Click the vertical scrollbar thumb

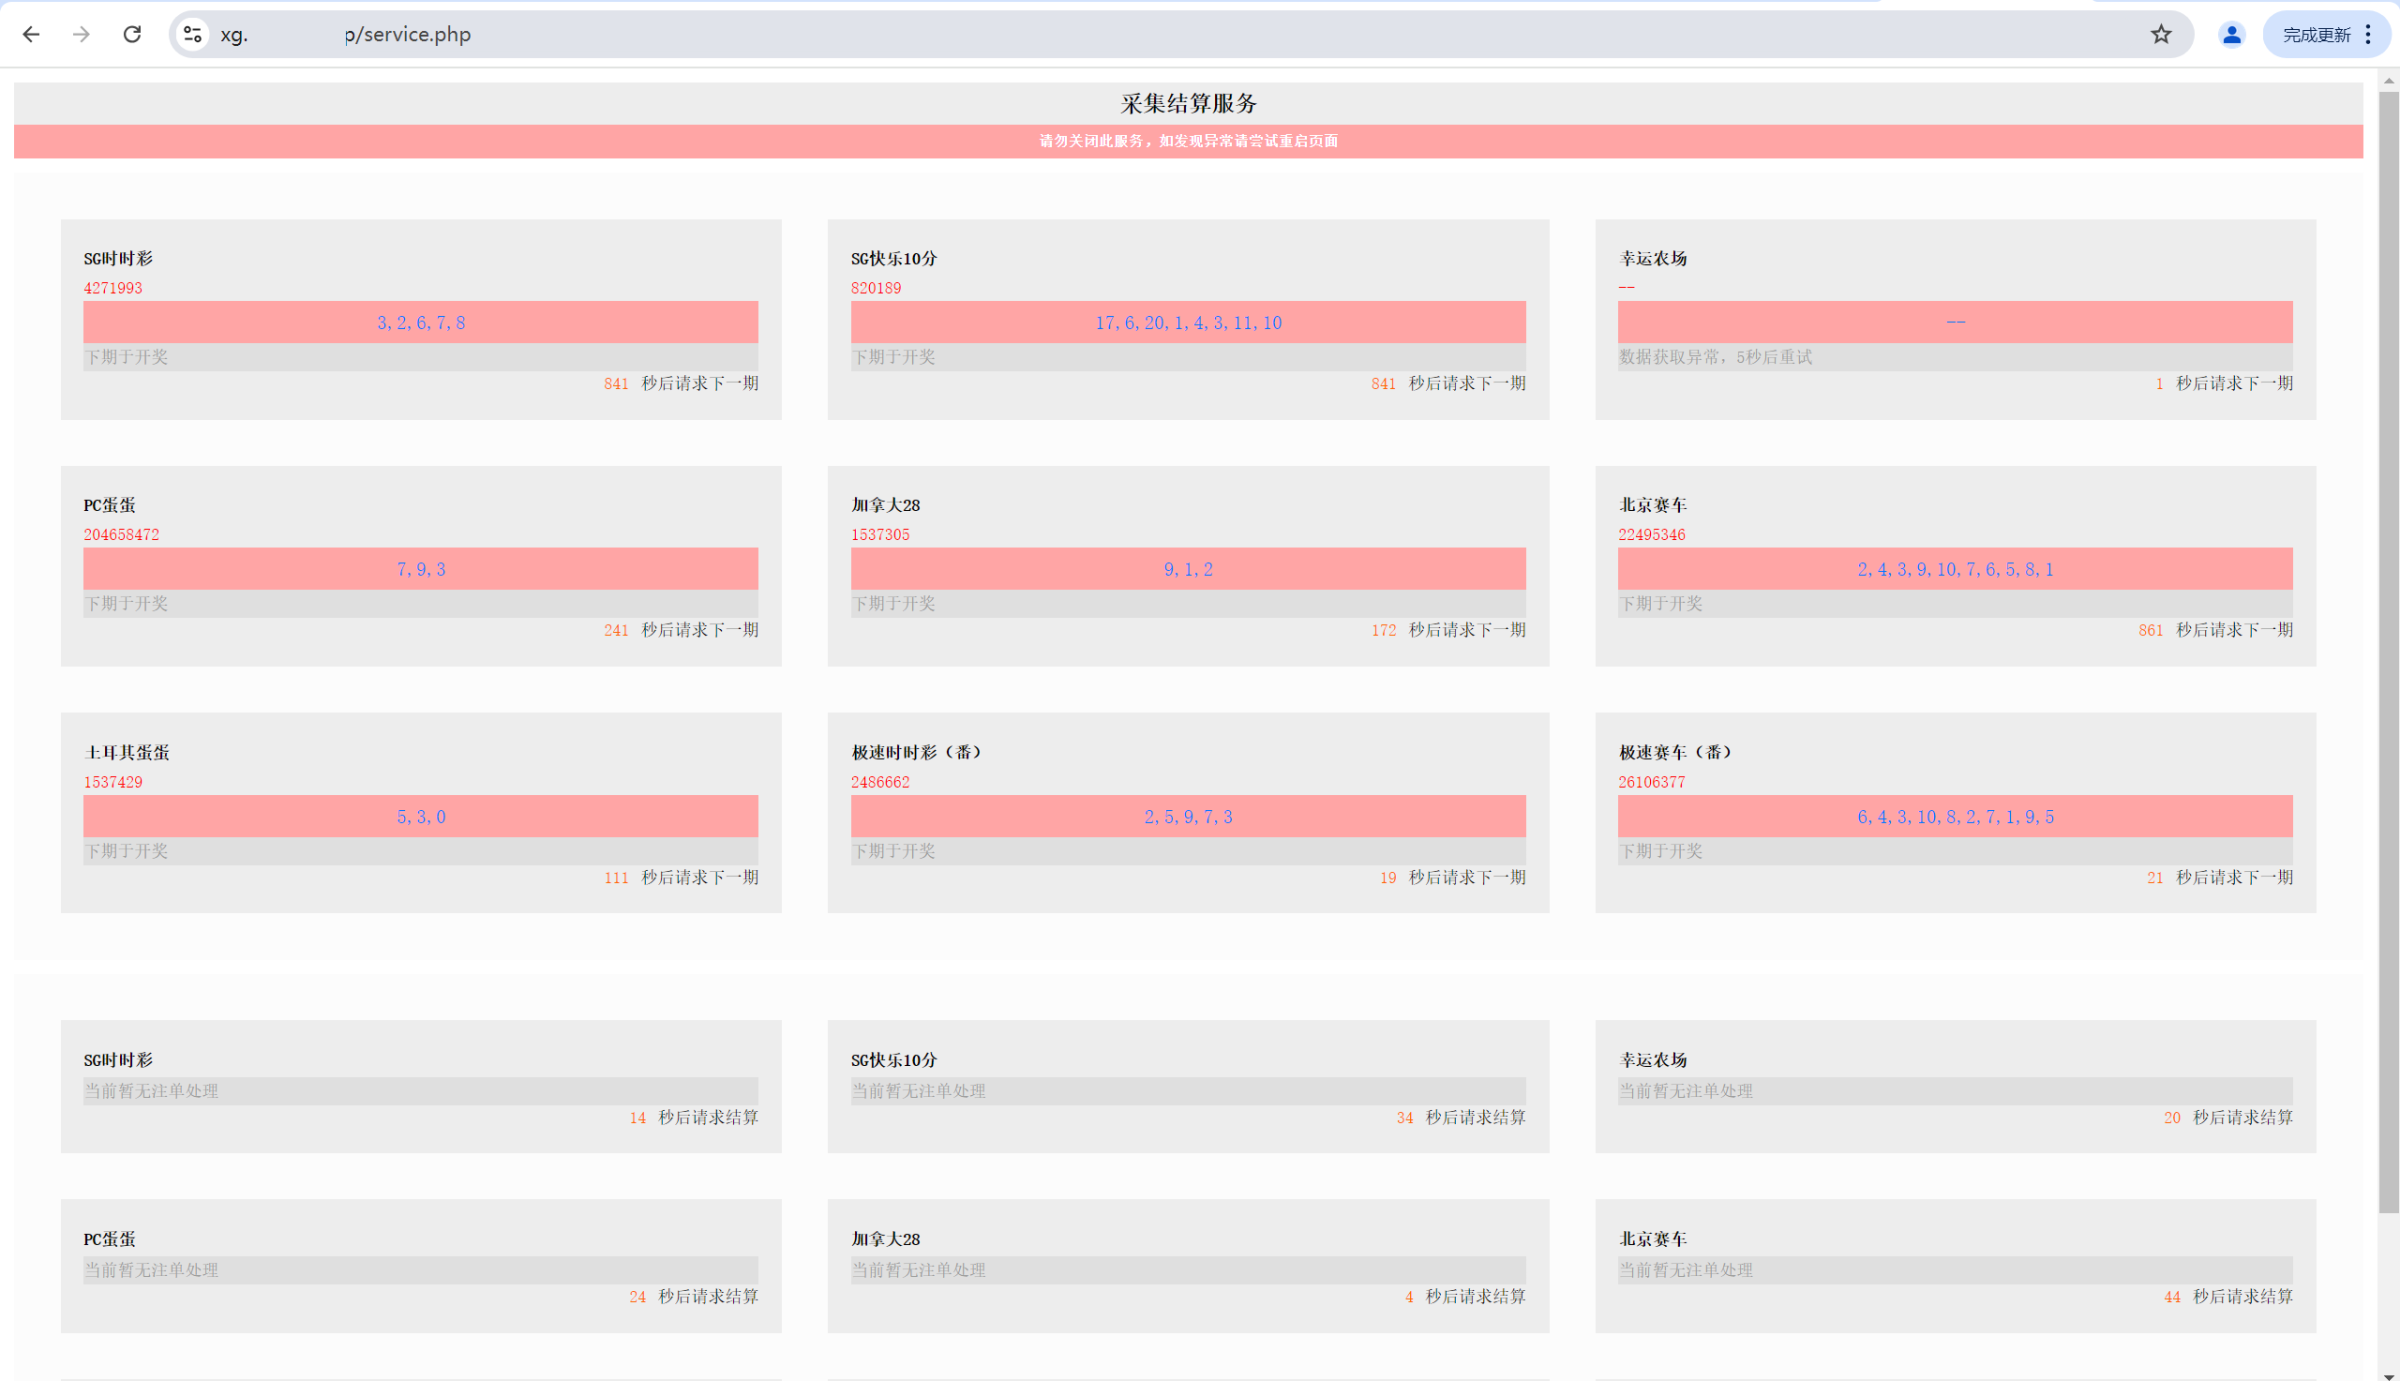2389,650
